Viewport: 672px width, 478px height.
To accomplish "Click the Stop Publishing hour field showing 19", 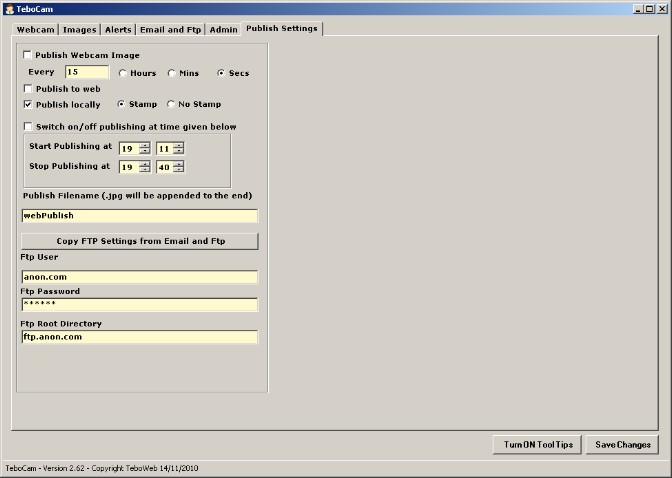I will coord(129,167).
